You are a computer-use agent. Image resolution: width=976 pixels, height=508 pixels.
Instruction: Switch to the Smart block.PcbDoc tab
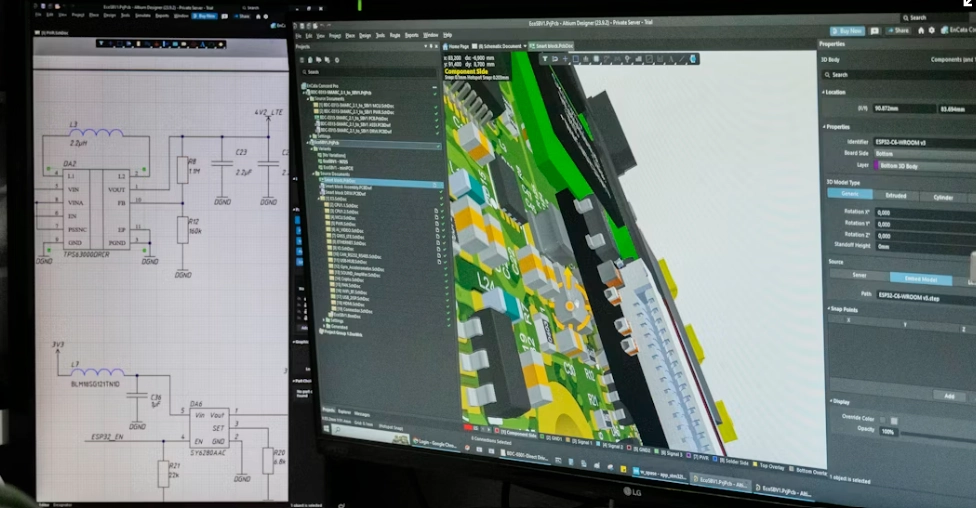(x=551, y=46)
